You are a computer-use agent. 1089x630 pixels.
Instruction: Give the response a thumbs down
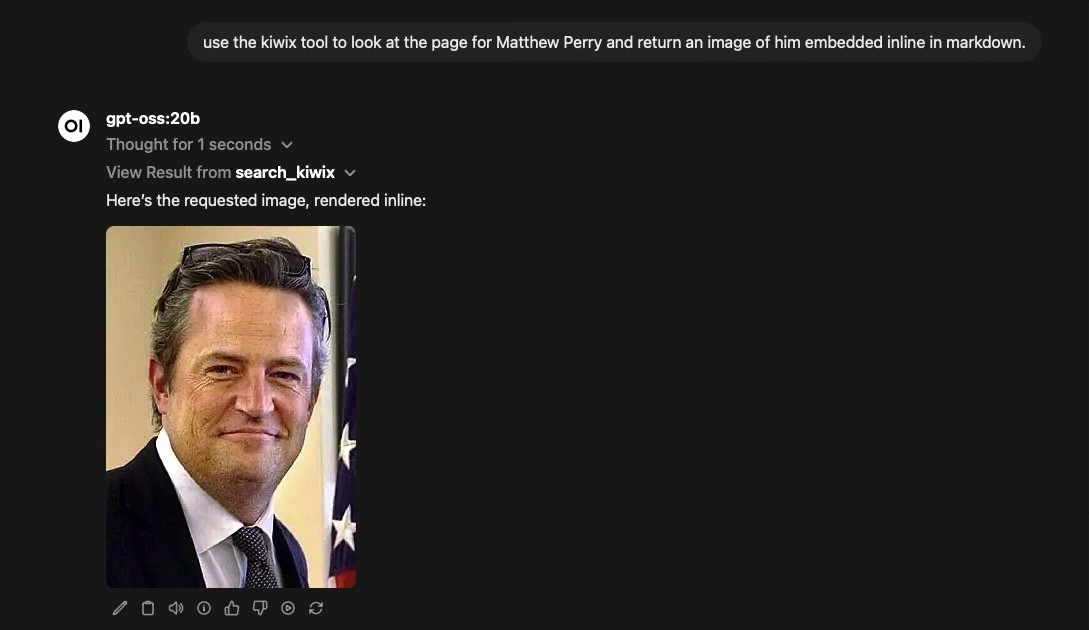coord(260,608)
